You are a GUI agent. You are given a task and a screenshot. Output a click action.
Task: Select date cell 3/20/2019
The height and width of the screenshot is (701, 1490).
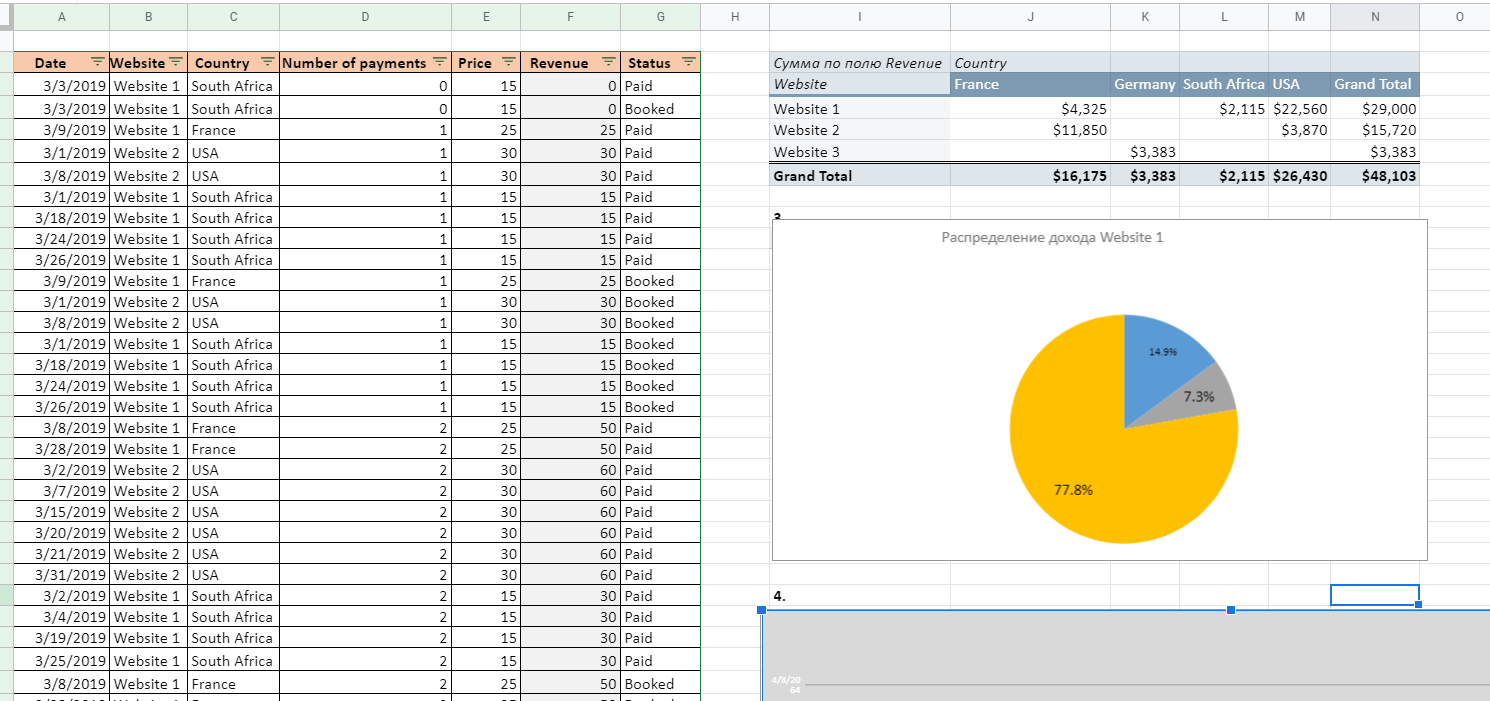coord(62,533)
